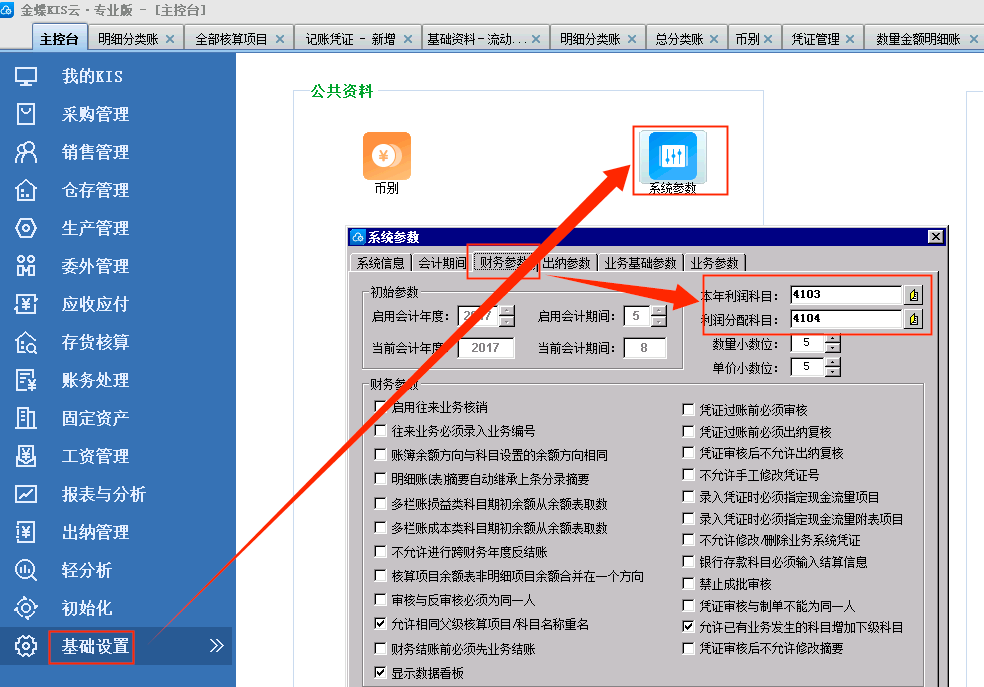Enable 凭证审核与制单不能为同一人

[x=688, y=605]
